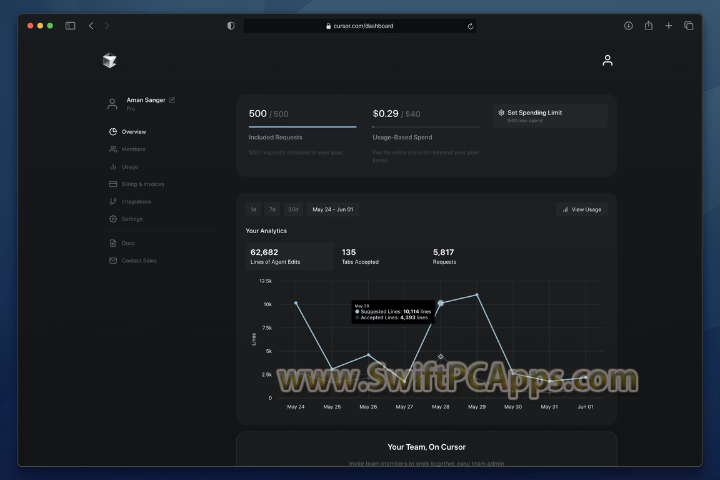Click the edit icon next to Aman Sanger
Image resolution: width=720 pixels, height=480 pixels.
coord(172,100)
